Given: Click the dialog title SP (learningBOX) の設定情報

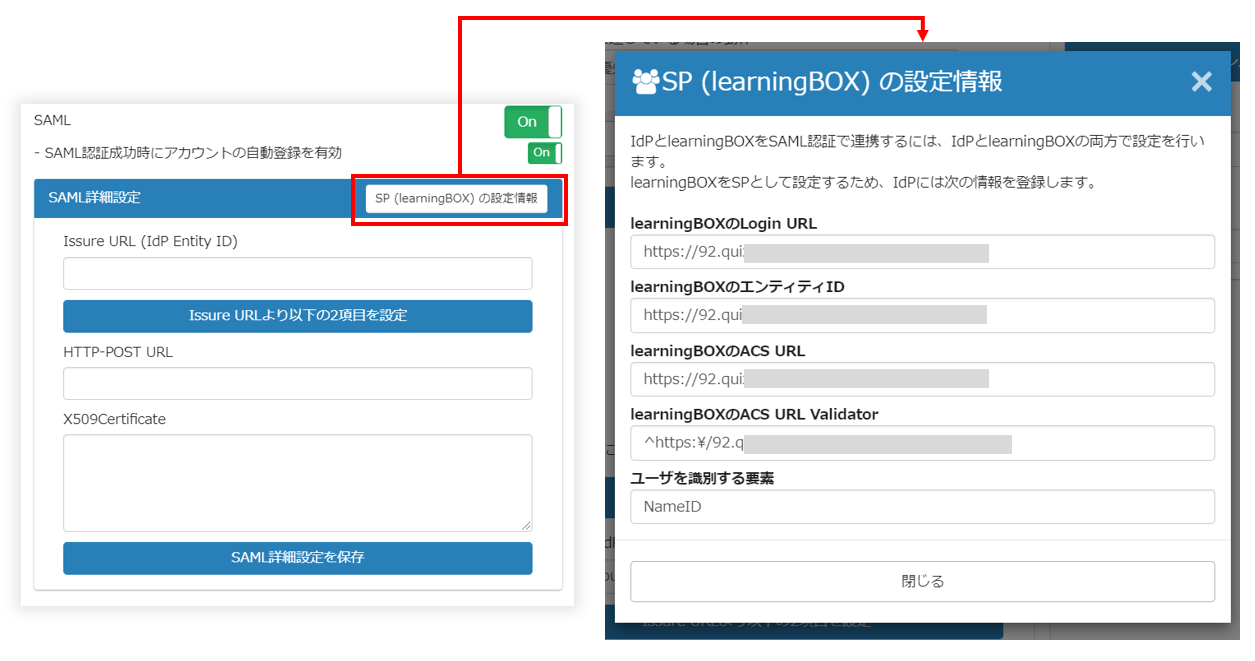Looking at the screenshot, I should pyautogui.click(x=832, y=82).
